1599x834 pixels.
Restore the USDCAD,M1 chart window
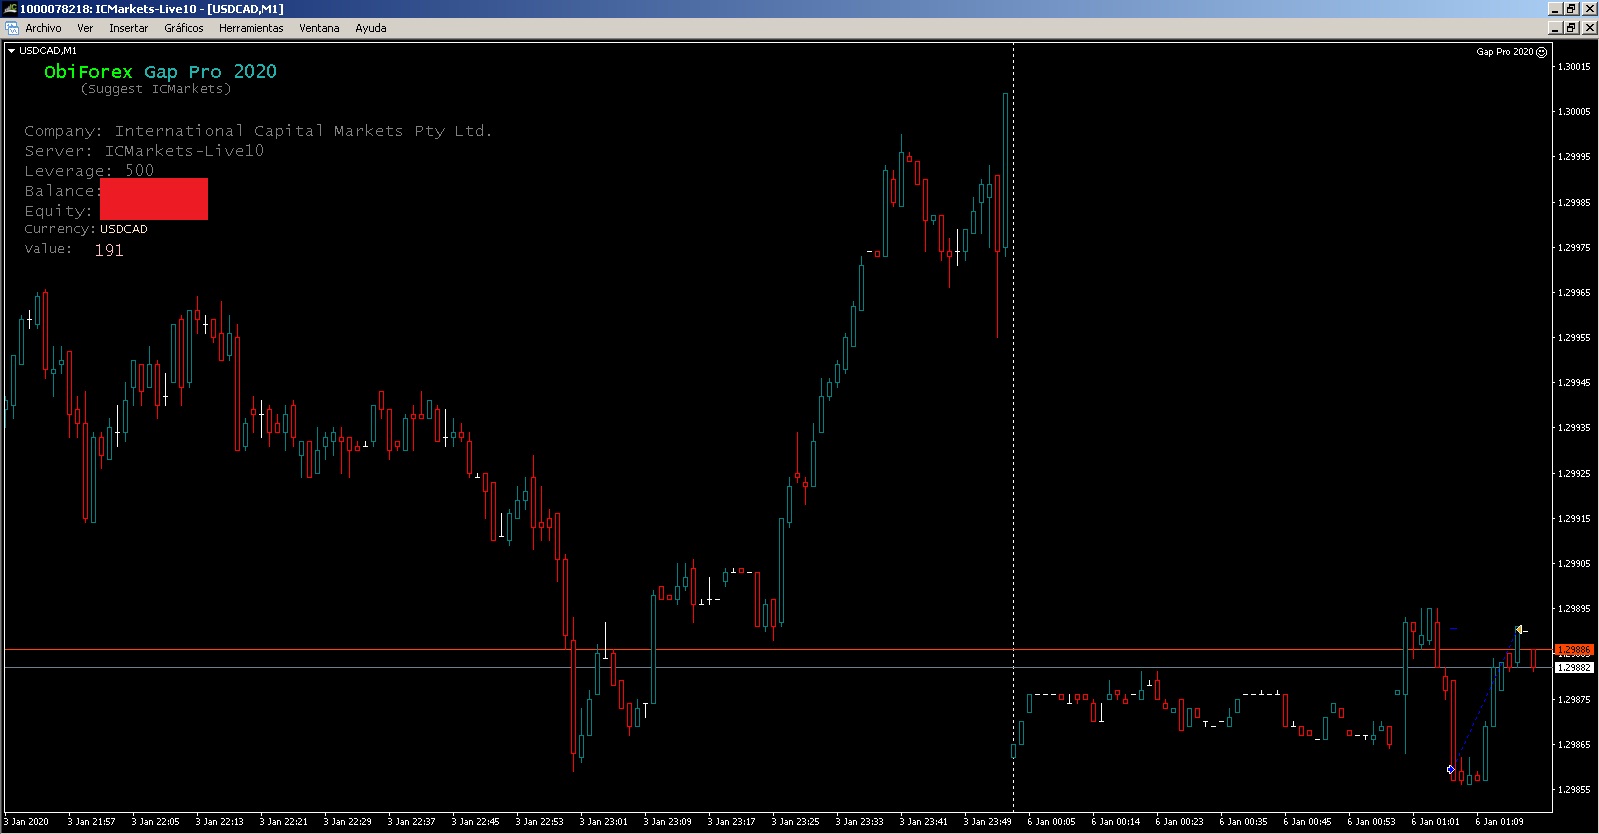tap(1571, 28)
